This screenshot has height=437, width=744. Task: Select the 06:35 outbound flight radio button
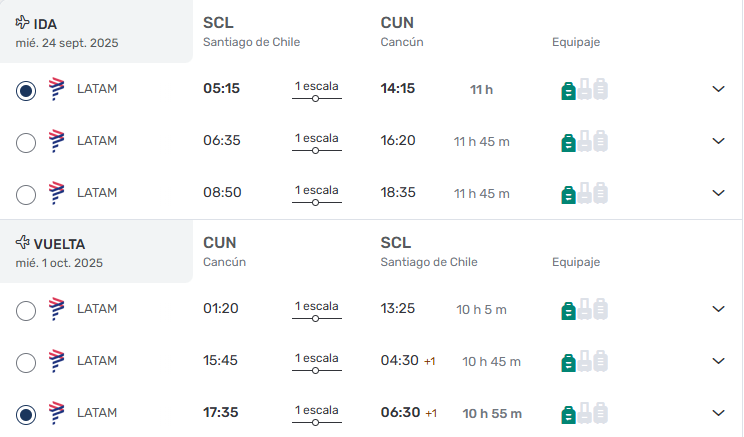click(x=26, y=143)
